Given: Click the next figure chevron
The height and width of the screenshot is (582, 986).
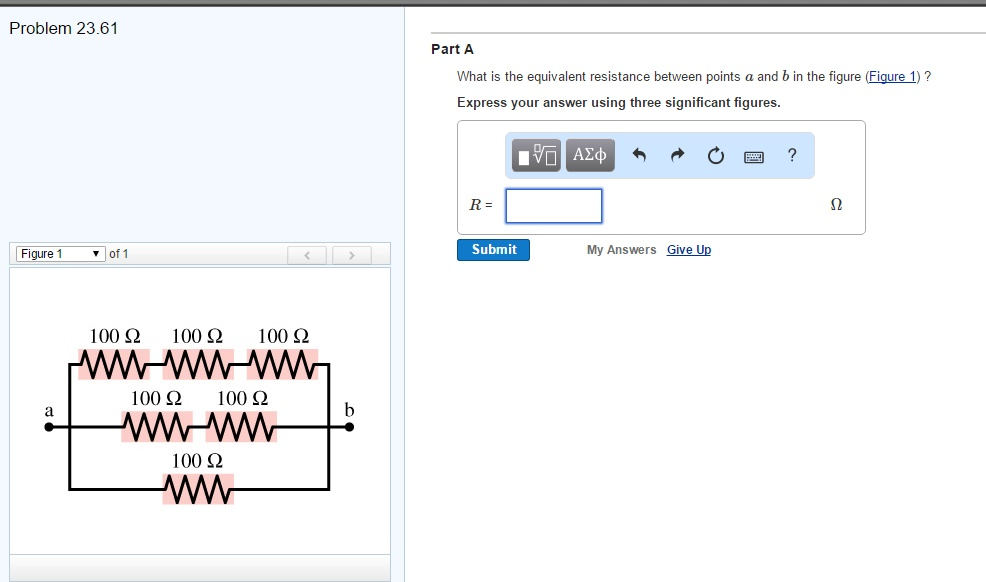Looking at the screenshot, I should click(352, 255).
